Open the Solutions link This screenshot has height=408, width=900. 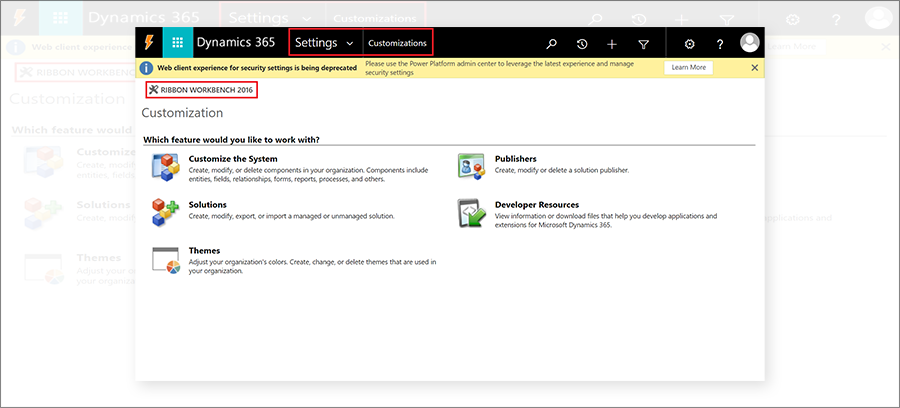[208, 205]
